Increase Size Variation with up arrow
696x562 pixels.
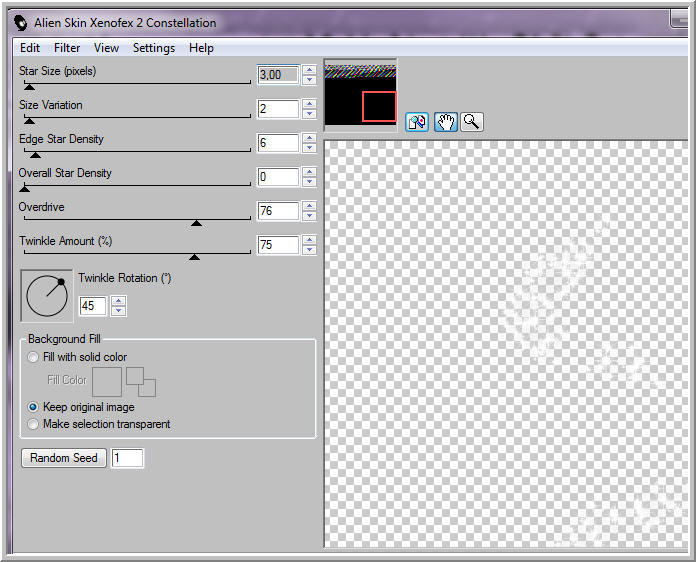tap(309, 104)
